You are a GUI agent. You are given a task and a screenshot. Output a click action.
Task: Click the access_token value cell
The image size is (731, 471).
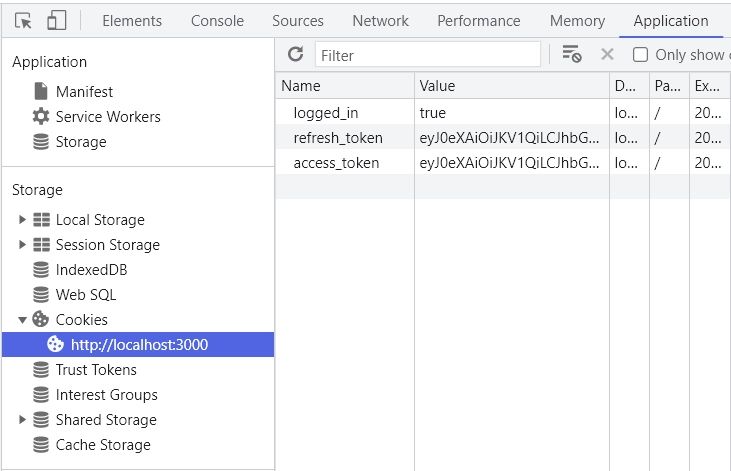point(512,163)
